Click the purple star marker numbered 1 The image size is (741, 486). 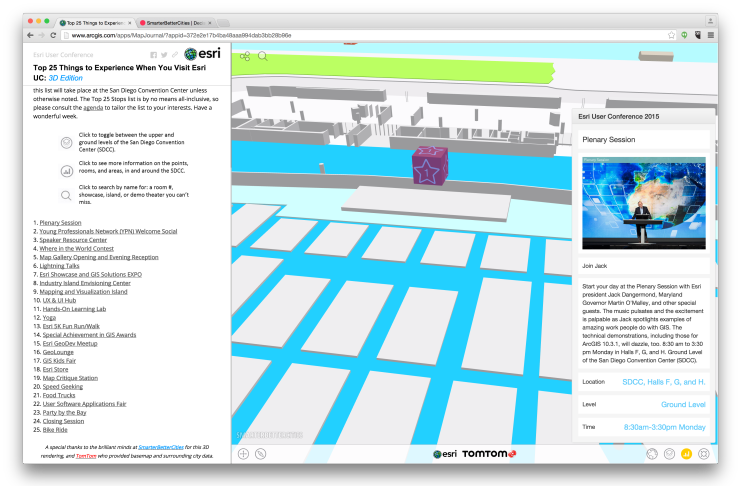(430, 165)
